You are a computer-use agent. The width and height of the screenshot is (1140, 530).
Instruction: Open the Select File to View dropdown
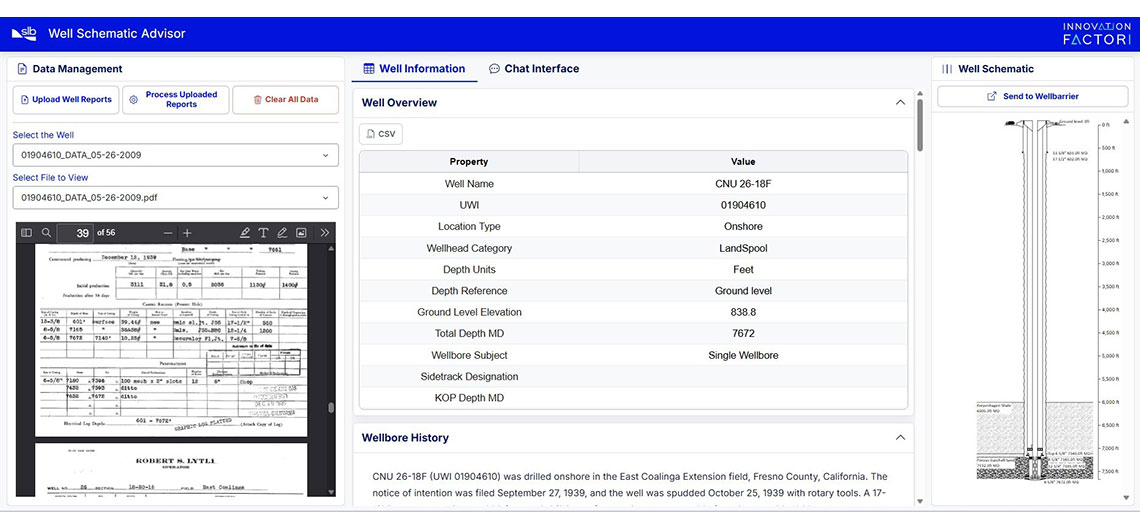pyautogui.click(x=175, y=197)
